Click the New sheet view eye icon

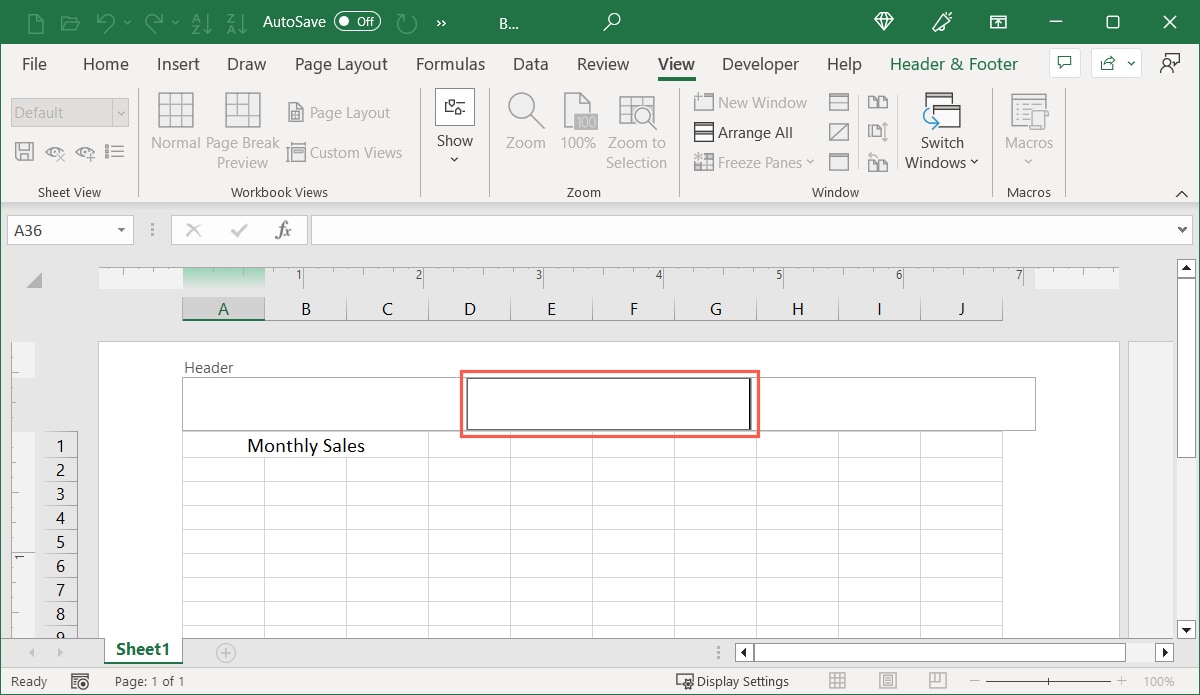[85, 153]
